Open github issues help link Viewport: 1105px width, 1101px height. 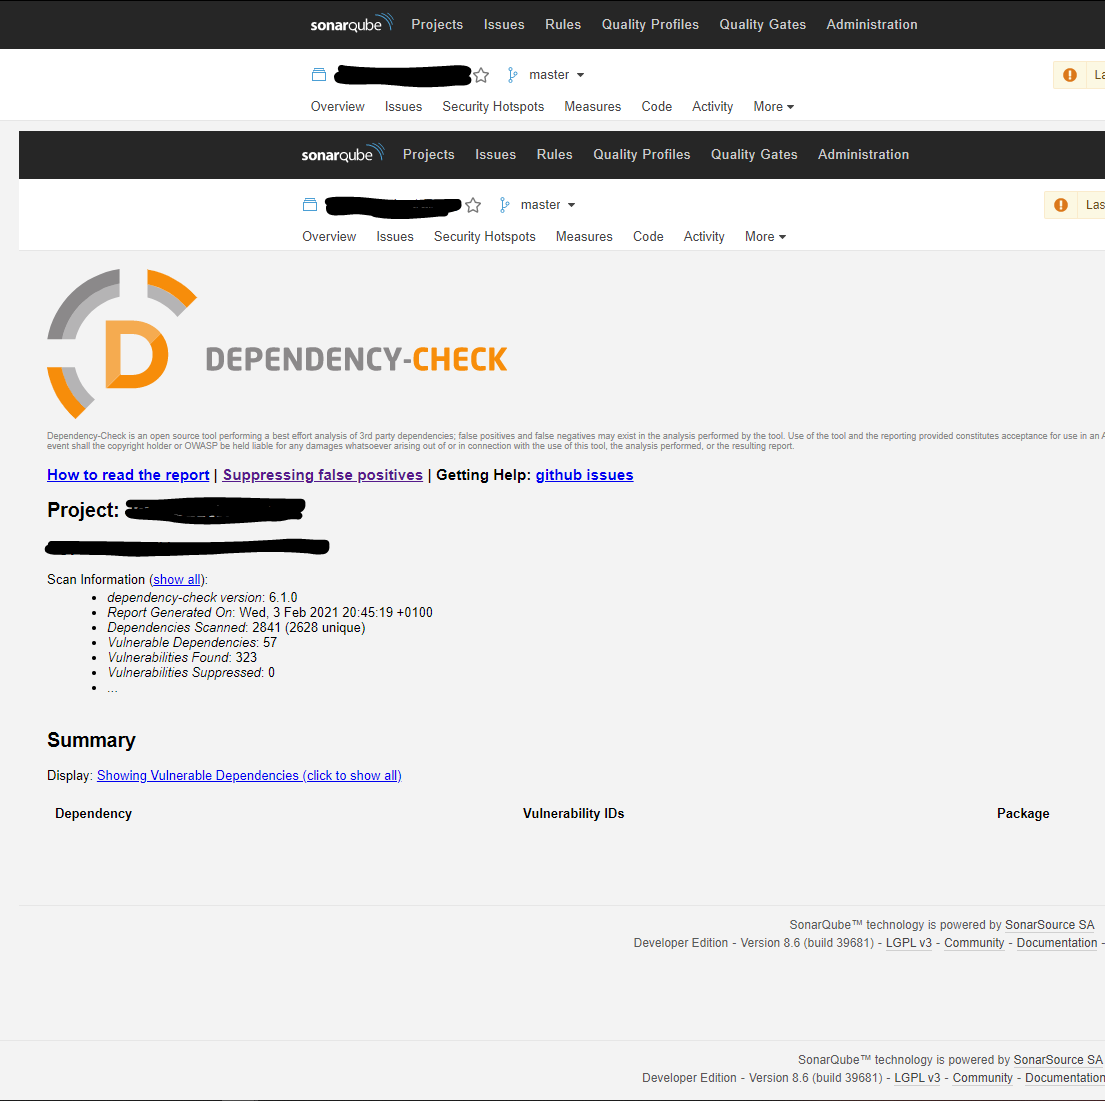tap(584, 475)
